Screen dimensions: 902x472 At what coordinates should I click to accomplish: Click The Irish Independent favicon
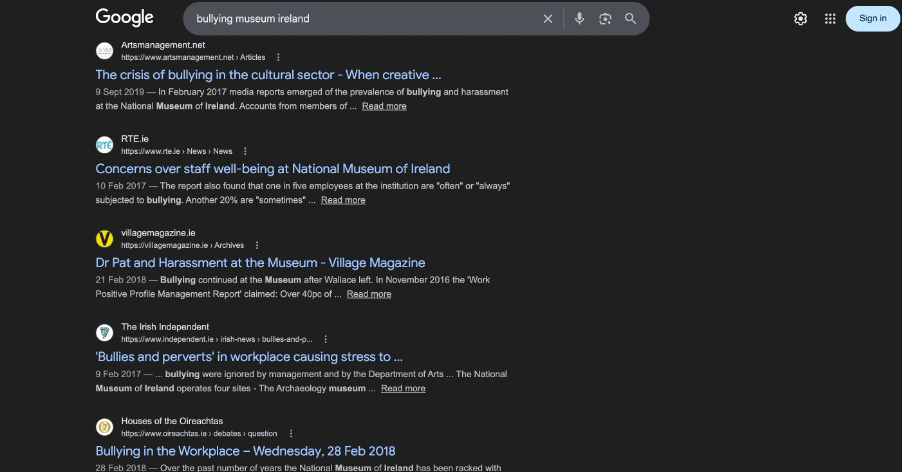click(x=104, y=332)
